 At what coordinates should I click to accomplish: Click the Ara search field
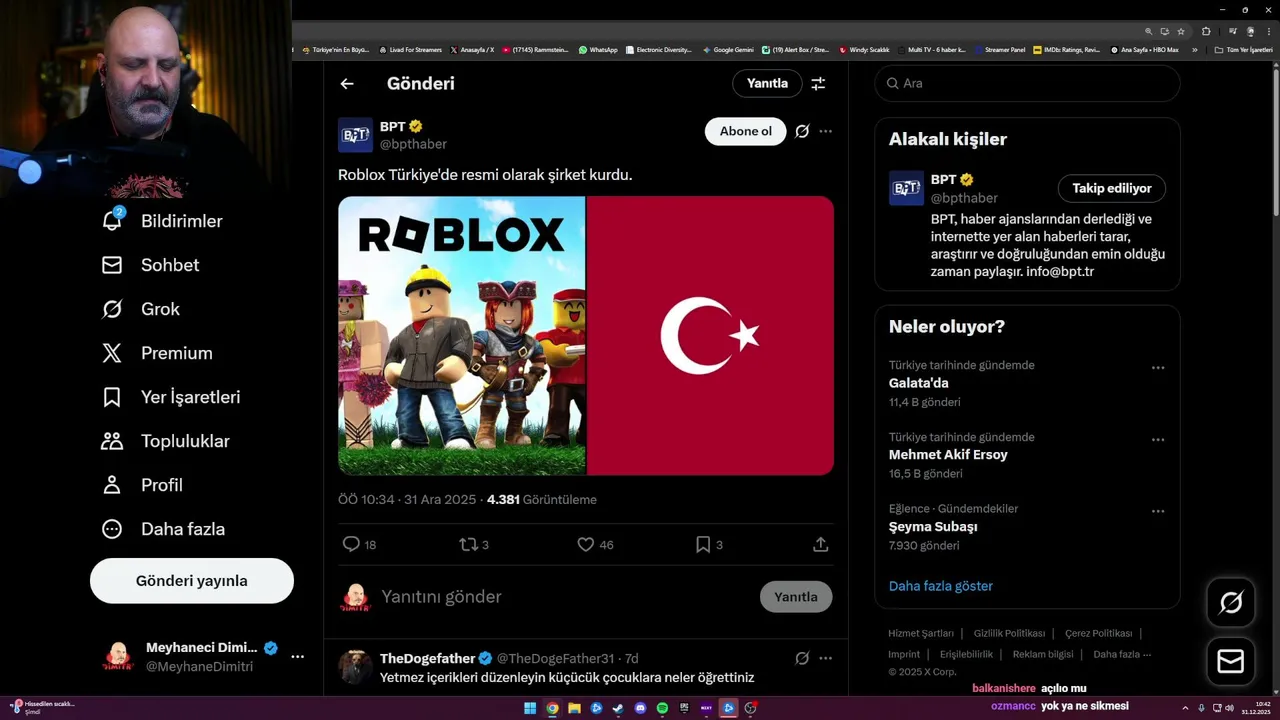point(1028,83)
